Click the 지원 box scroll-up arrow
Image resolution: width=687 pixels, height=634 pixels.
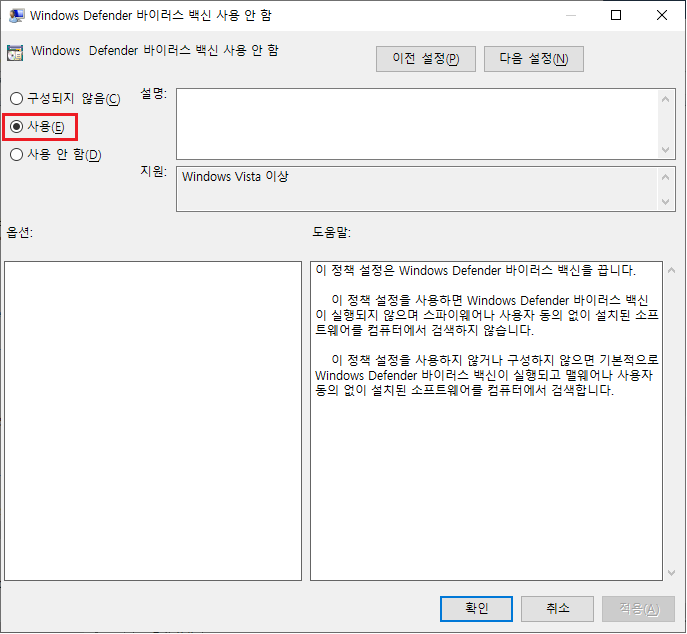(665, 177)
